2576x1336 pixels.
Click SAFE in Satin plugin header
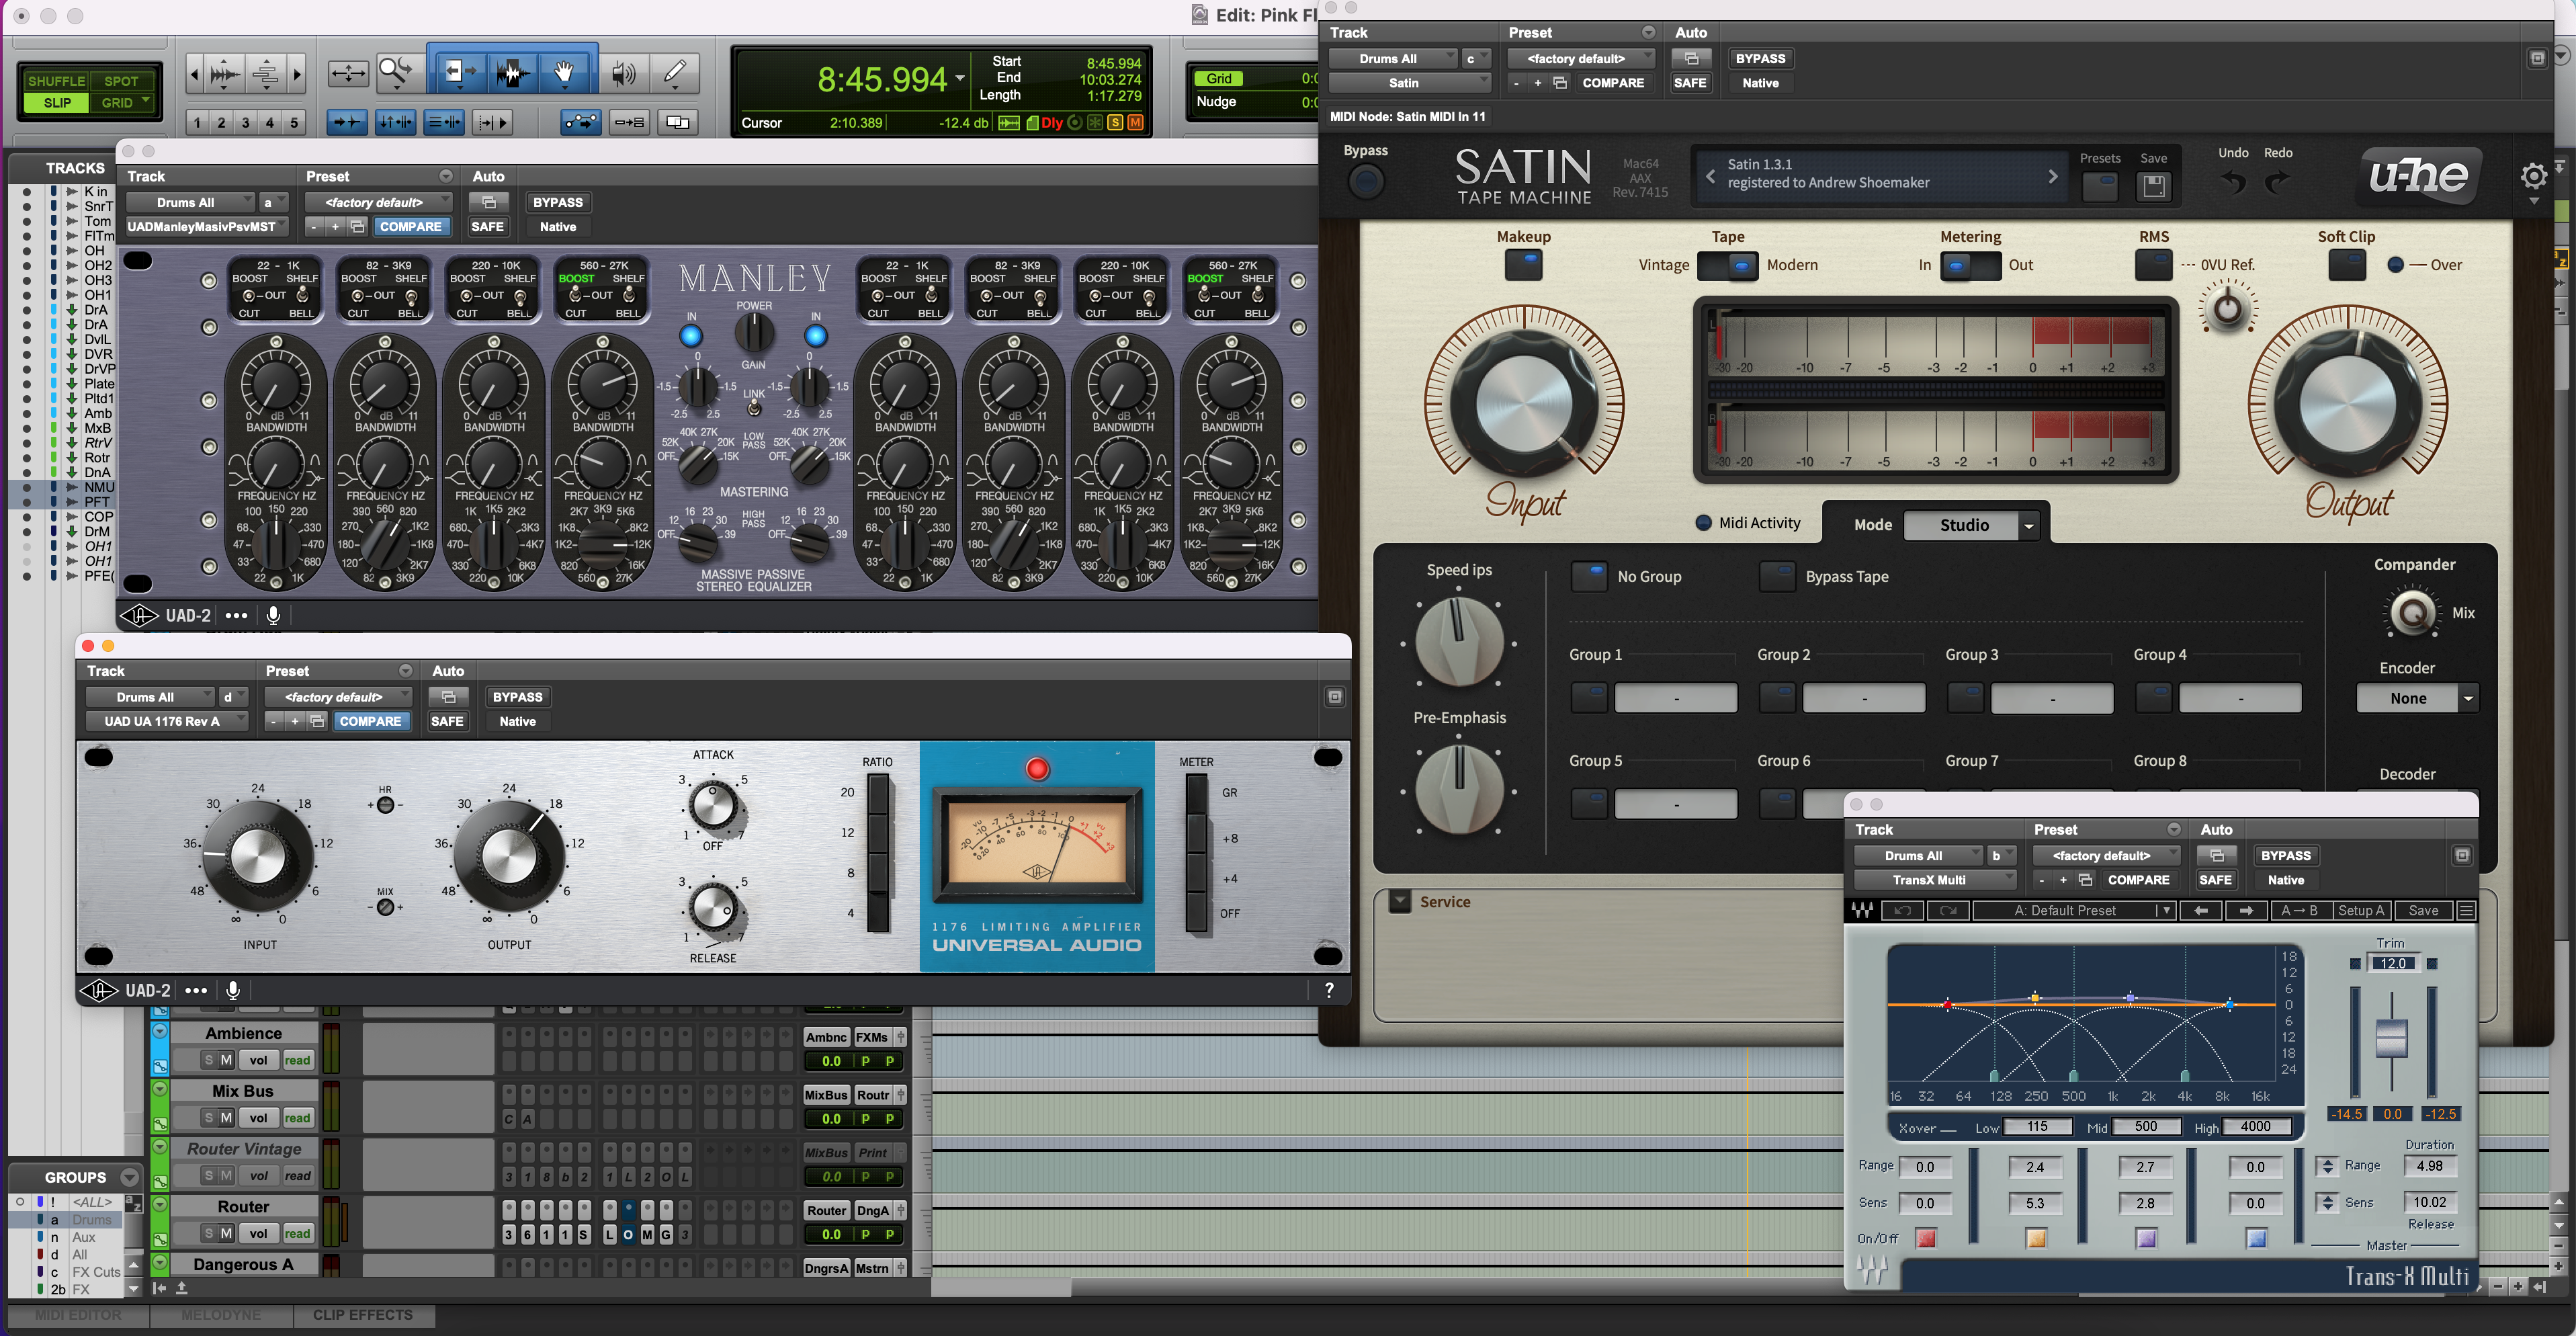pyautogui.click(x=1690, y=83)
